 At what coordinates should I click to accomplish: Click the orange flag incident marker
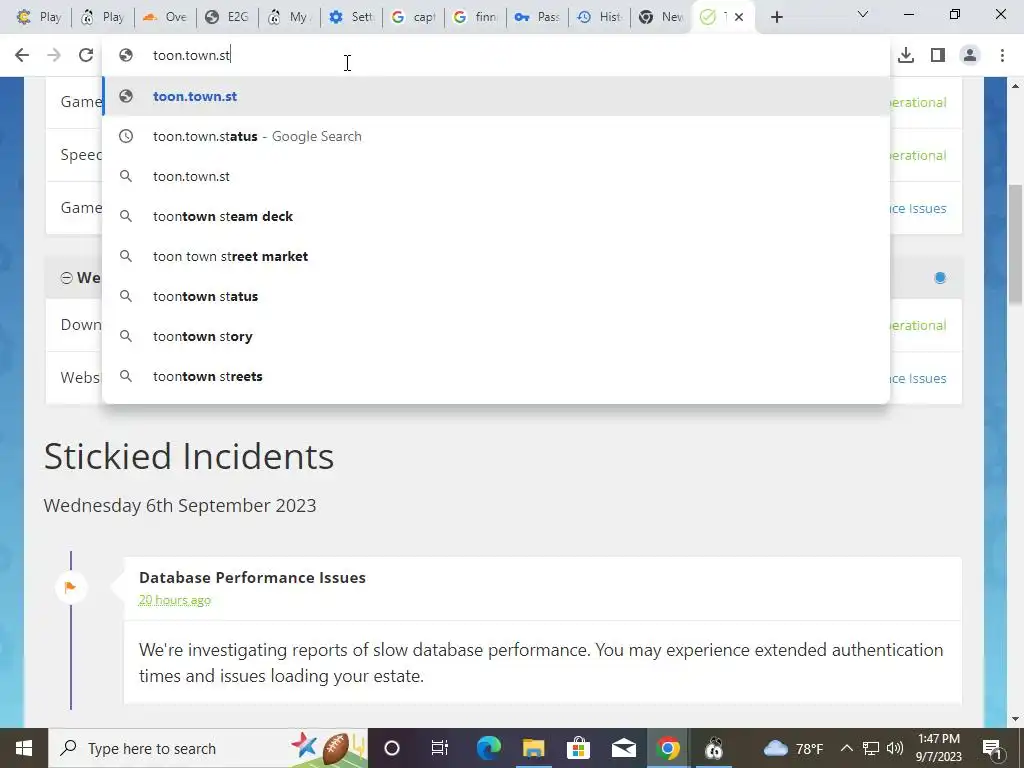coord(71,587)
